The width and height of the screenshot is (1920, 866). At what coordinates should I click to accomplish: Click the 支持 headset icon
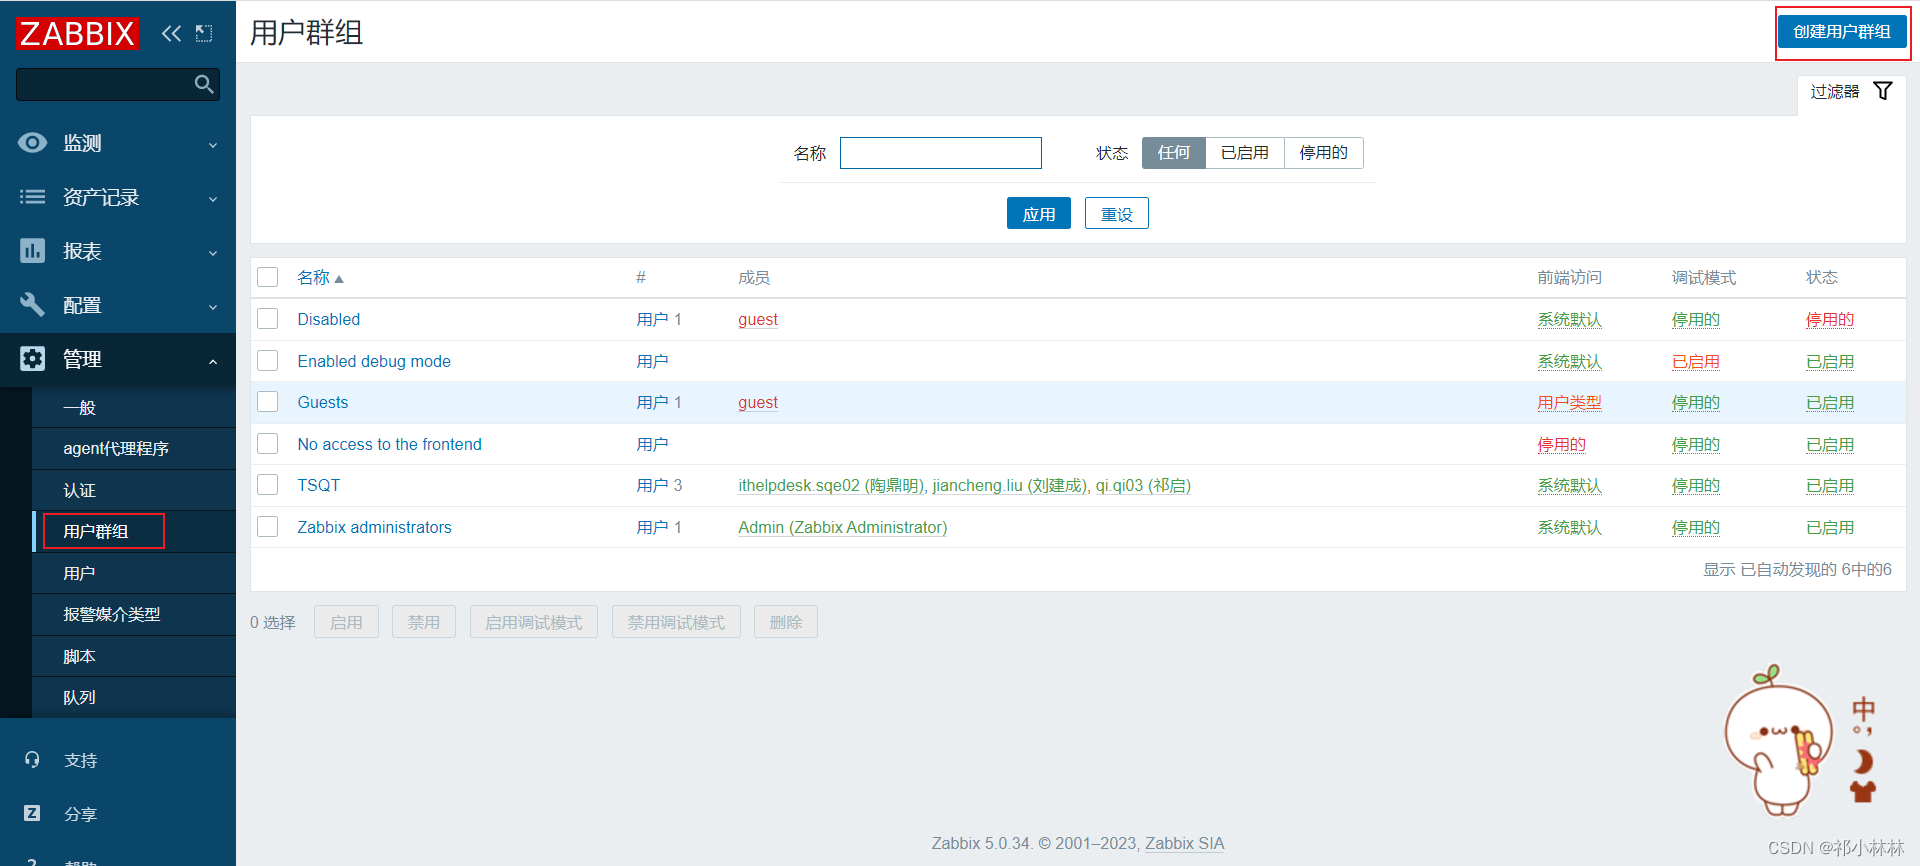point(32,760)
